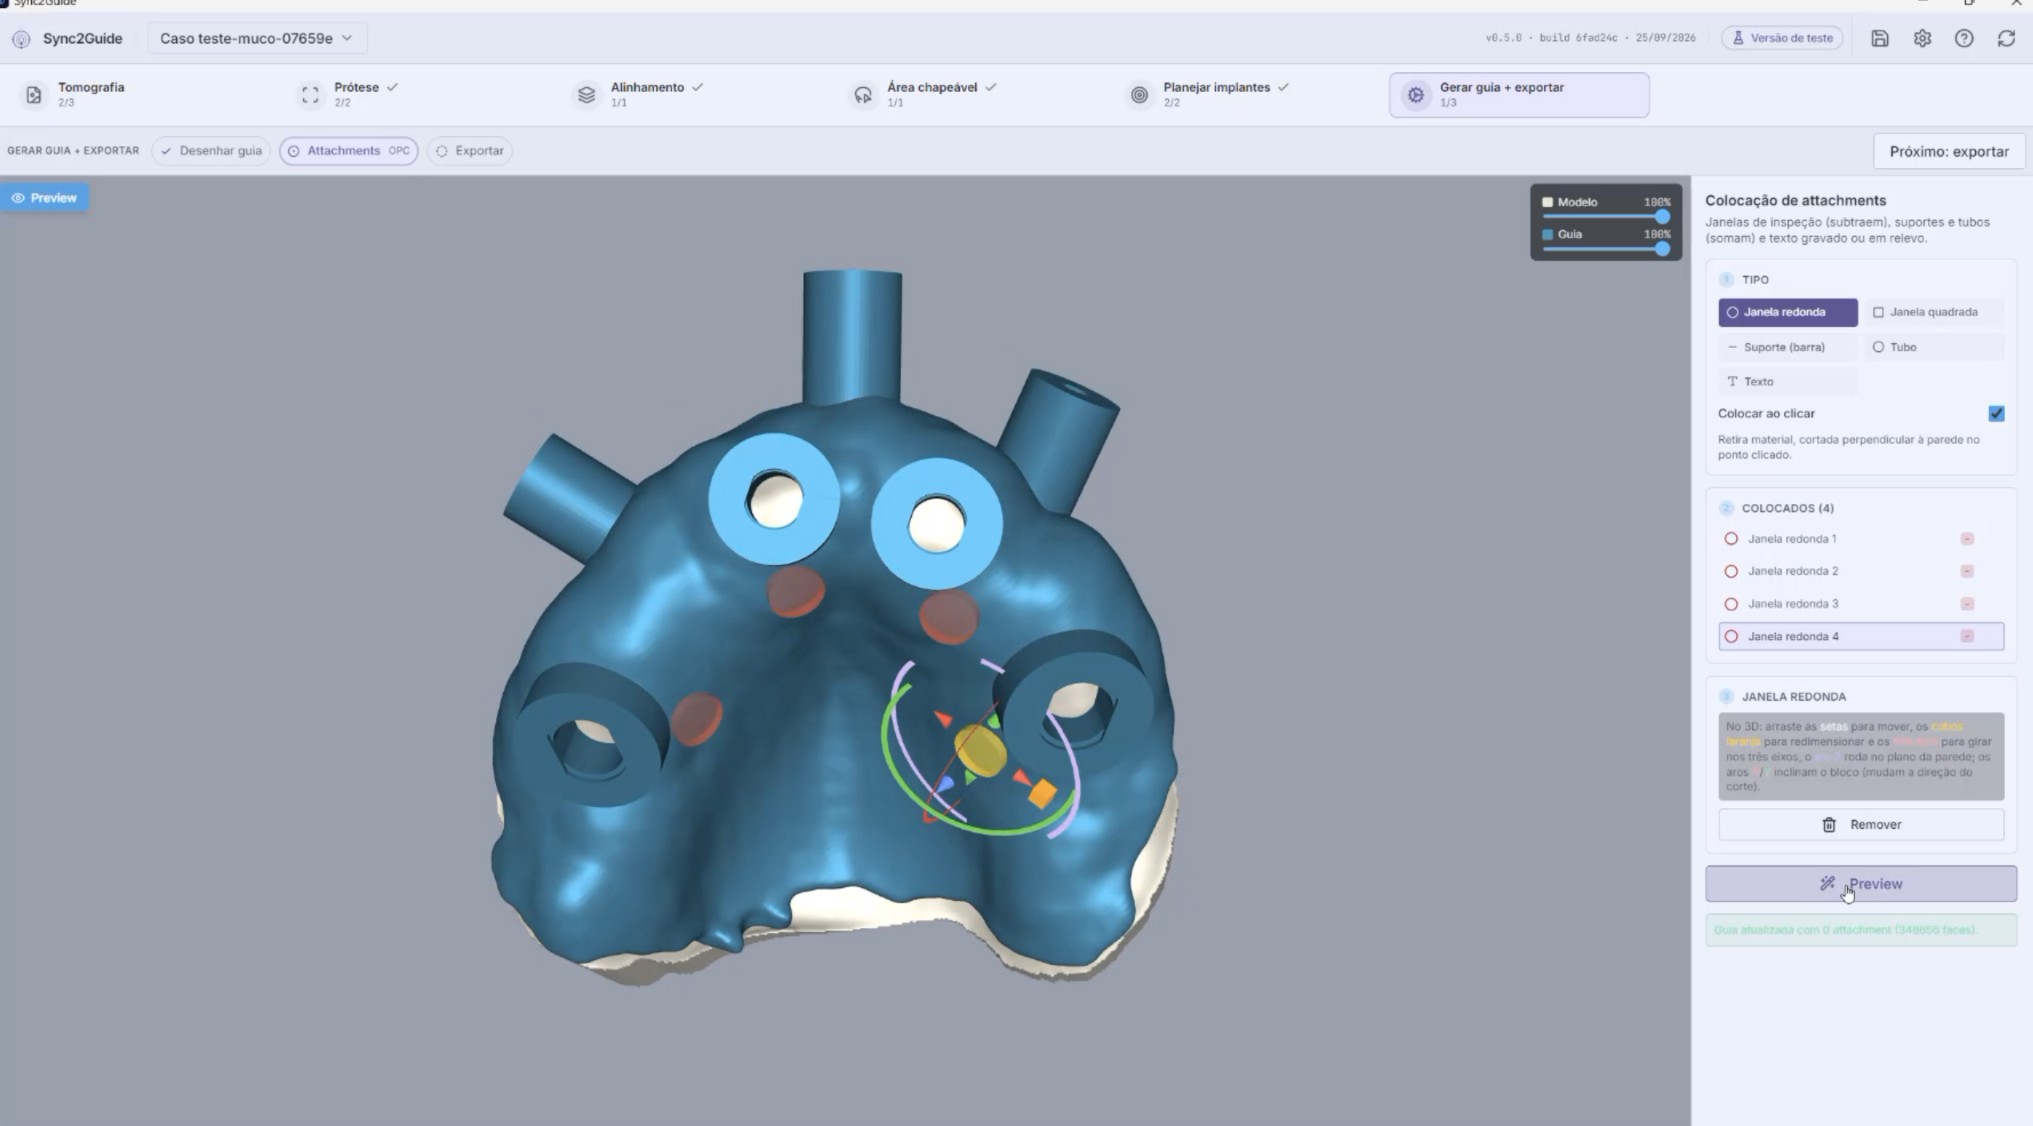
Task: Click the Prótese step icon
Action: click(x=310, y=95)
